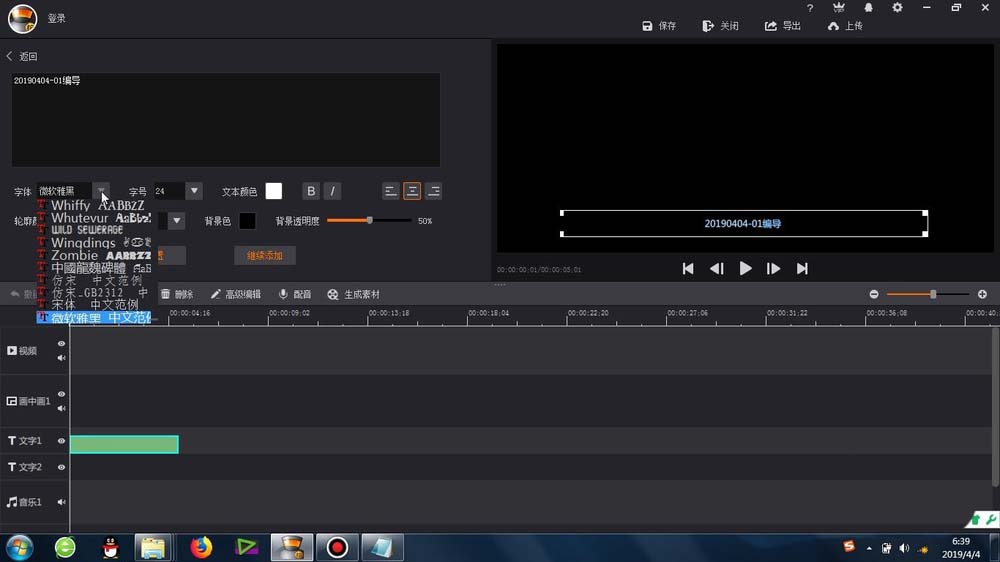The image size is (1000, 562).
Task: Click the 继续添加 button
Action: (265, 255)
